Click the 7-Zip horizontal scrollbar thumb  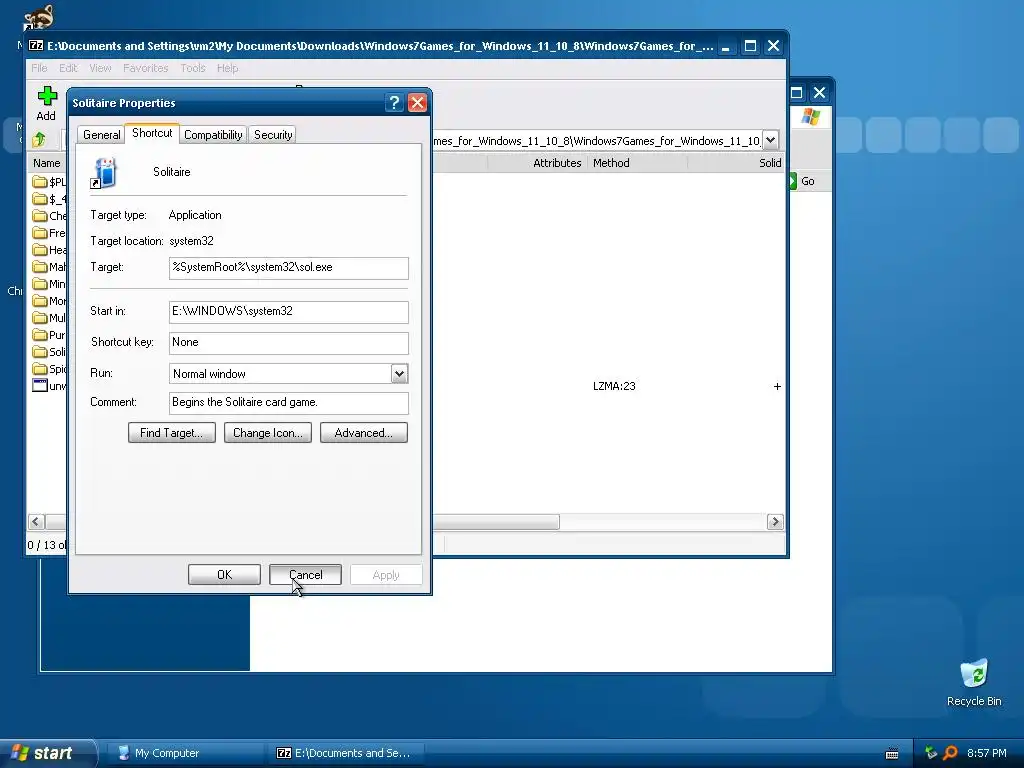496,522
